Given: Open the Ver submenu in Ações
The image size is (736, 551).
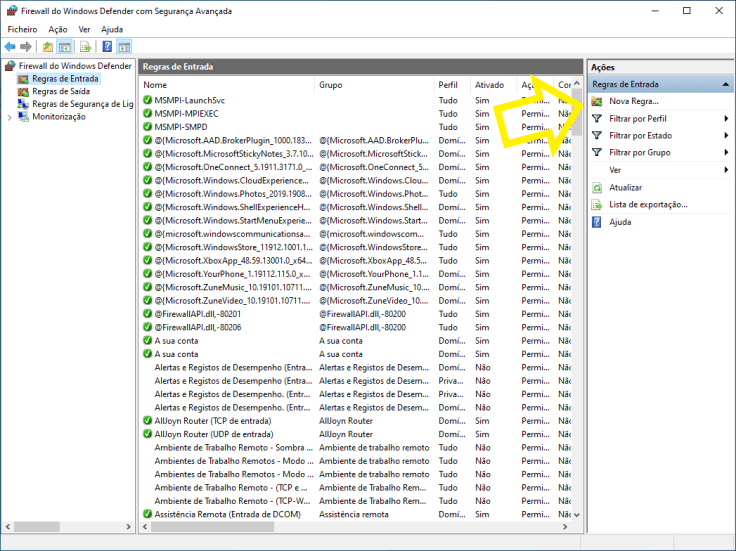Looking at the screenshot, I should pyautogui.click(x=727, y=170).
